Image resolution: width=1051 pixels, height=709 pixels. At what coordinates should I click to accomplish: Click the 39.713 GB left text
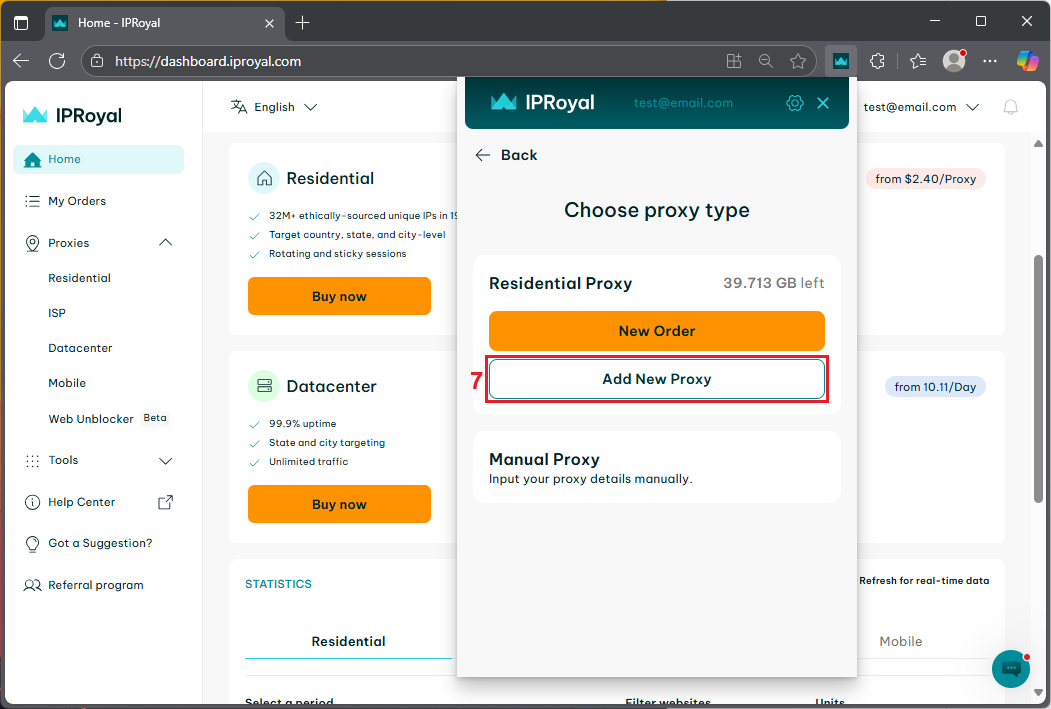(x=774, y=283)
